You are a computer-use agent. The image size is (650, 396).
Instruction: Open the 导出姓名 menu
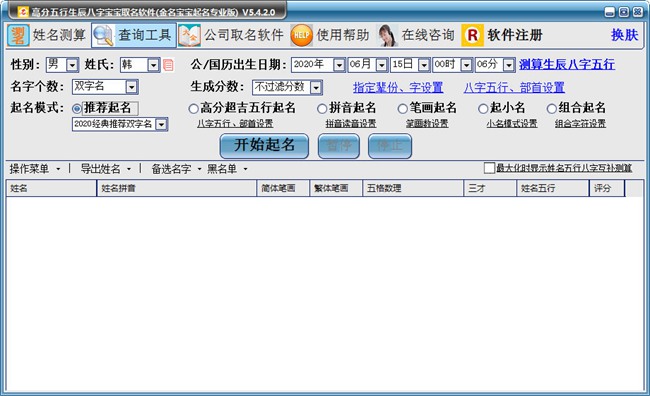(x=106, y=169)
